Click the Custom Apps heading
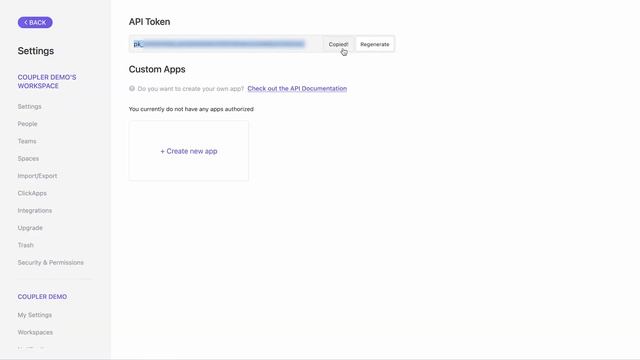This screenshot has width=640, height=360. (157, 69)
